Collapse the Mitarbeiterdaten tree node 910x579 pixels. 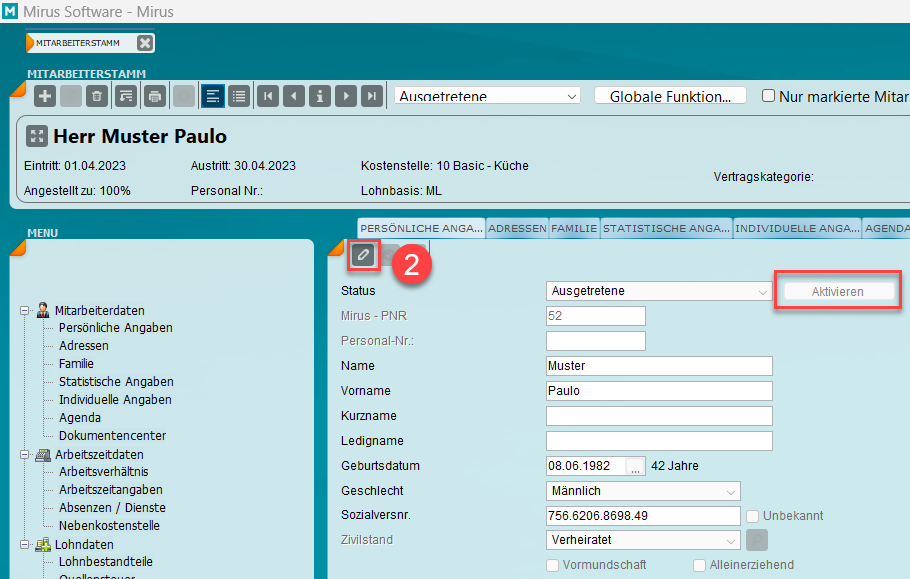point(24,311)
